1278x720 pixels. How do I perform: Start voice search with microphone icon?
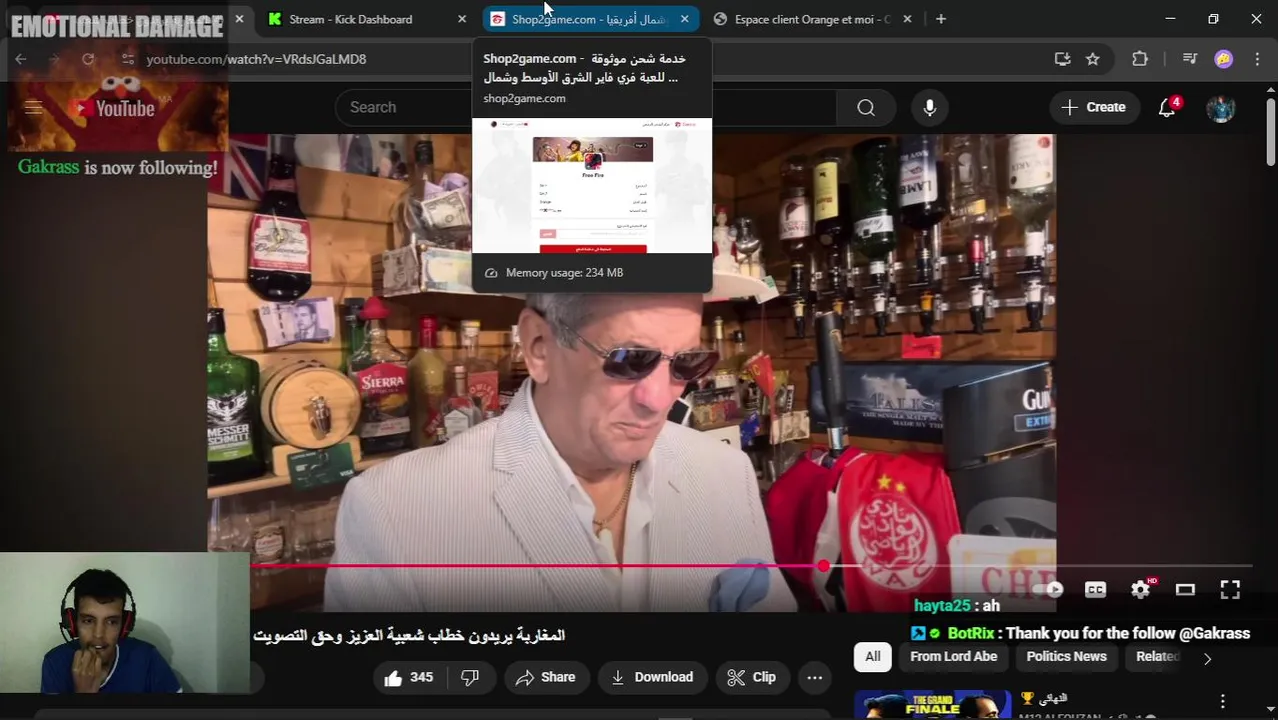click(930, 107)
